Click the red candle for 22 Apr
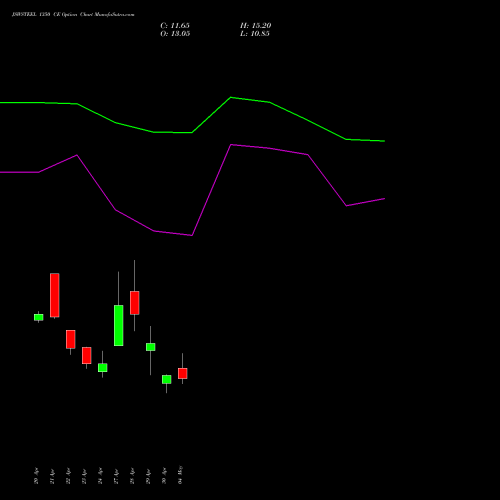The image size is (500, 500). click(x=71, y=339)
